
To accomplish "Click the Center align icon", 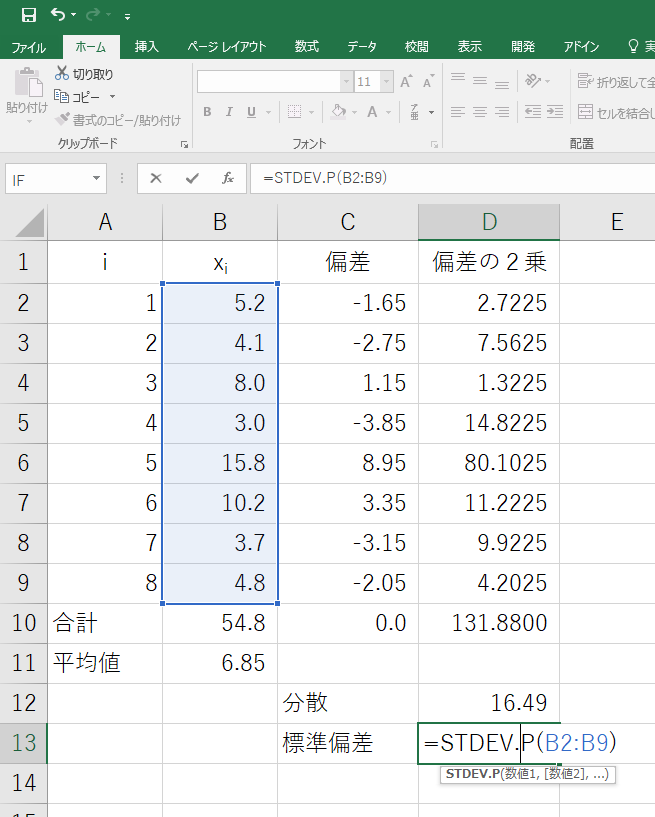I will [x=480, y=112].
